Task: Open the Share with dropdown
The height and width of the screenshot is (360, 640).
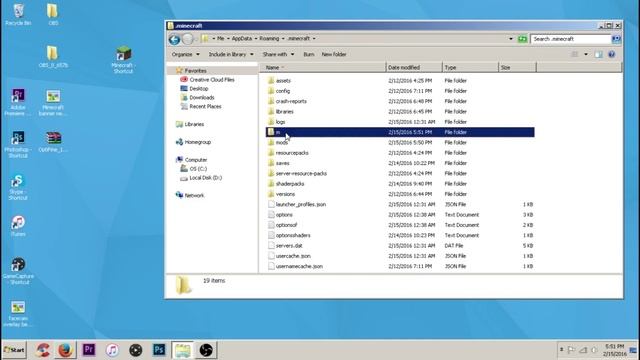Action: (x=278, y=54)
